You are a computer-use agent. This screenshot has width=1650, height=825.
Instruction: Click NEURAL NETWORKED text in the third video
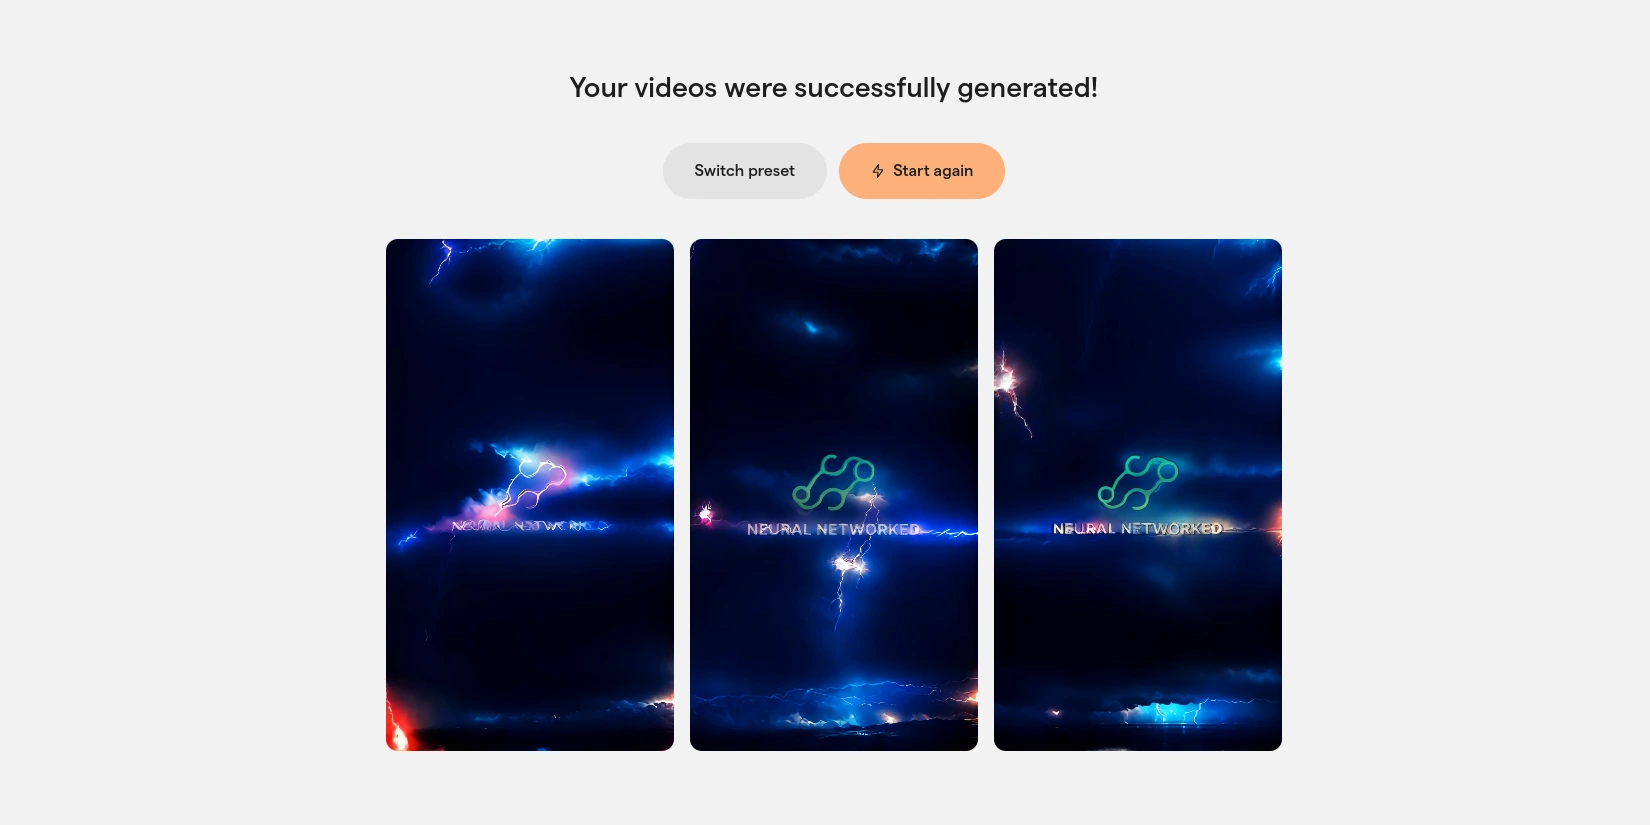point(1138,528)
